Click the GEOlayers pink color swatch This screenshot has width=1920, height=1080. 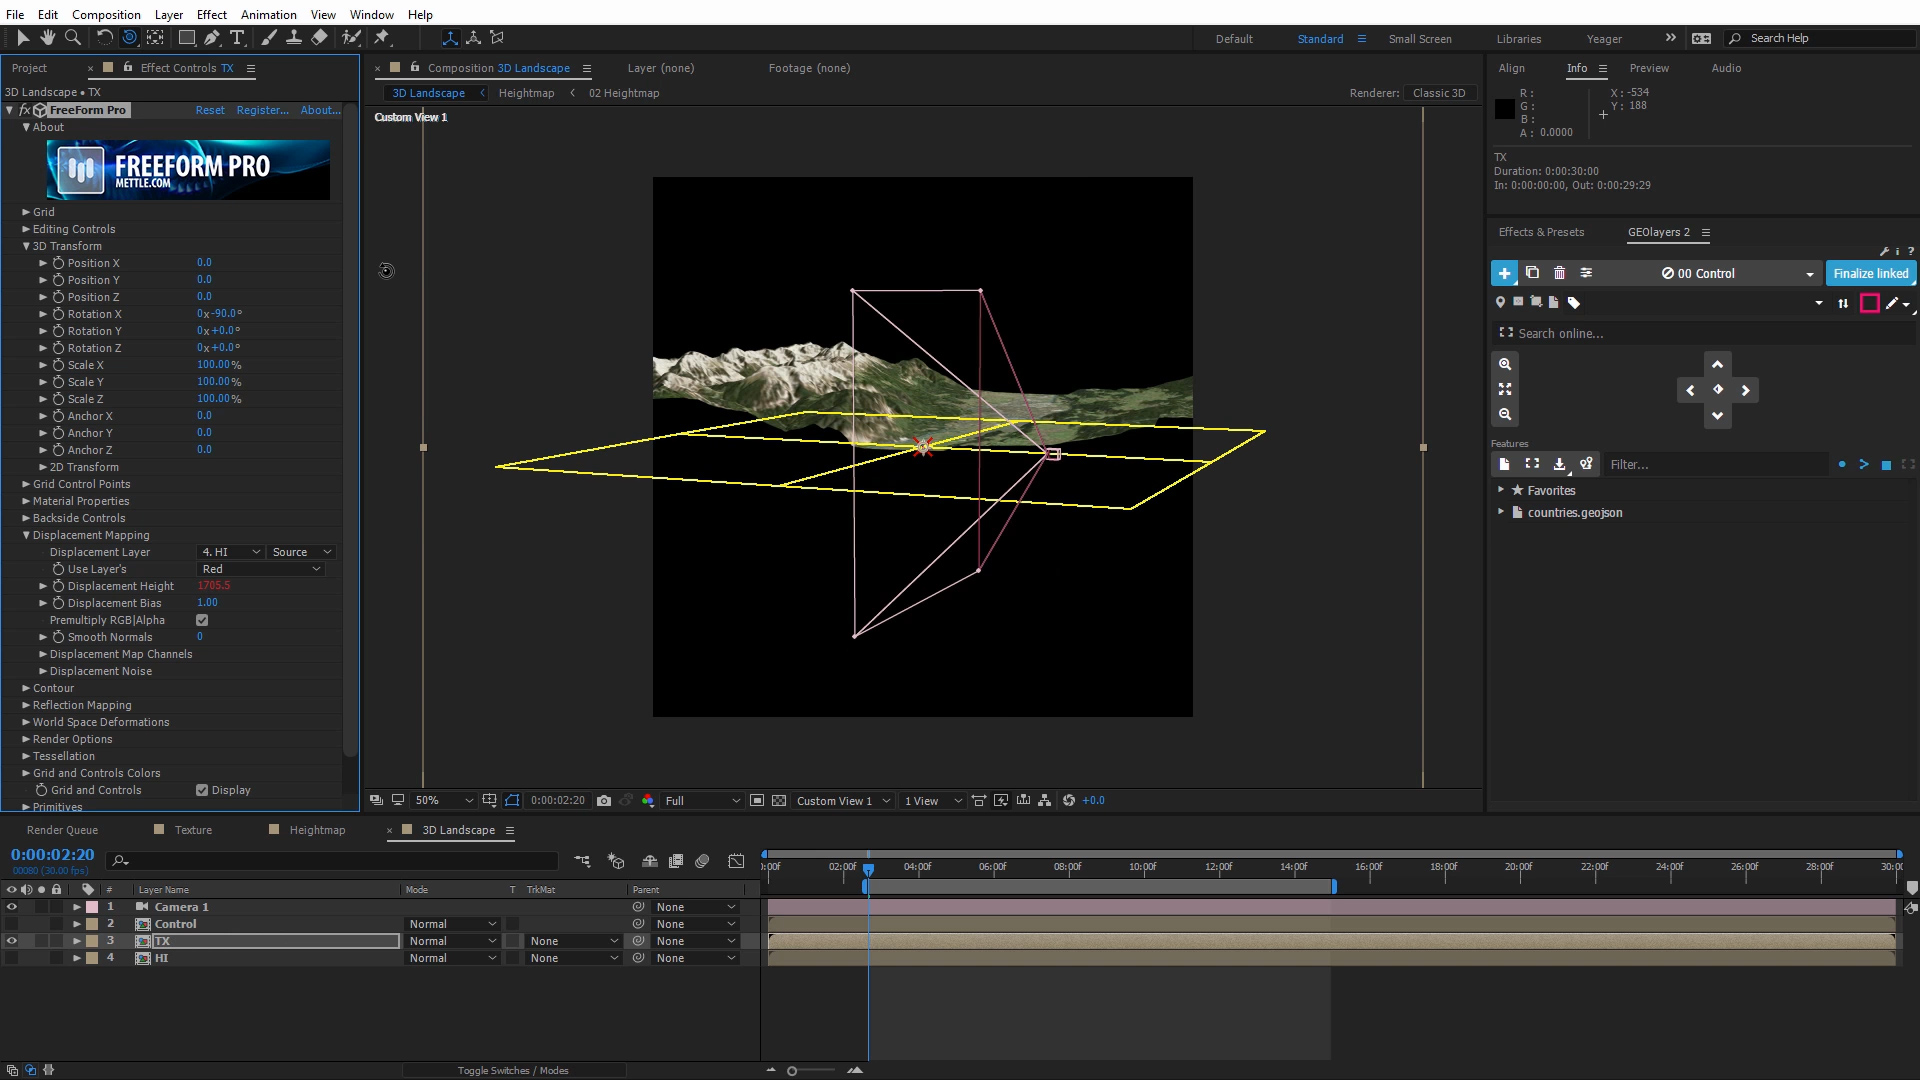point(1869,303)
